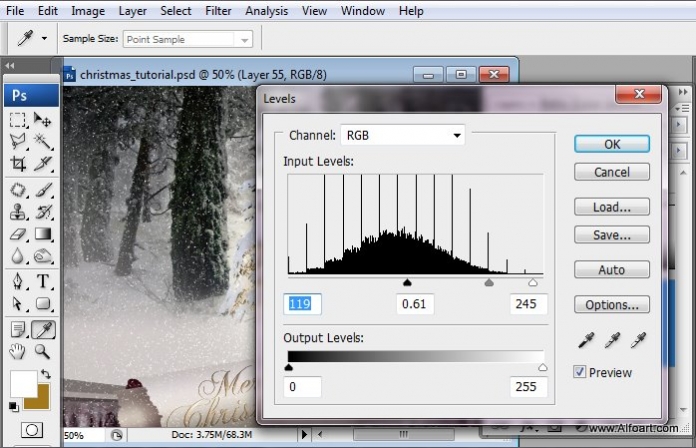Viewport: 696px width, 448px height.
Task: Select the Polygonal Lasso tool
Action: [18, 142]
